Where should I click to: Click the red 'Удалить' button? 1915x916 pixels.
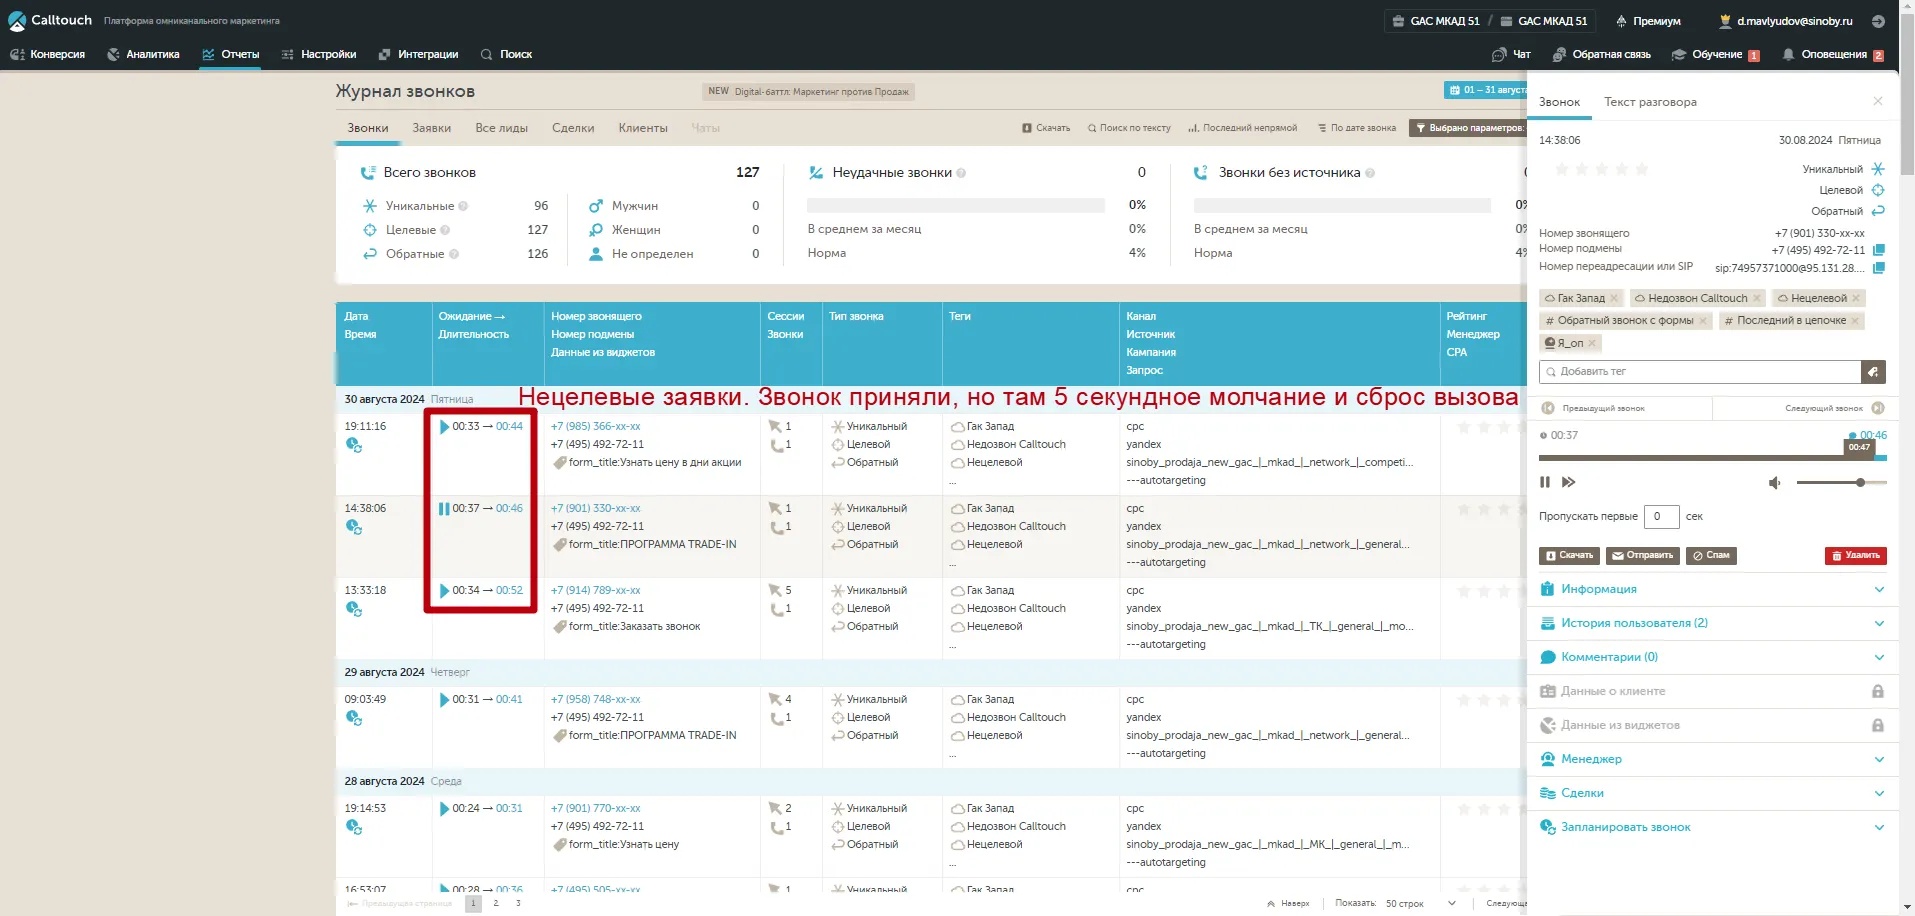[1855, 556]
